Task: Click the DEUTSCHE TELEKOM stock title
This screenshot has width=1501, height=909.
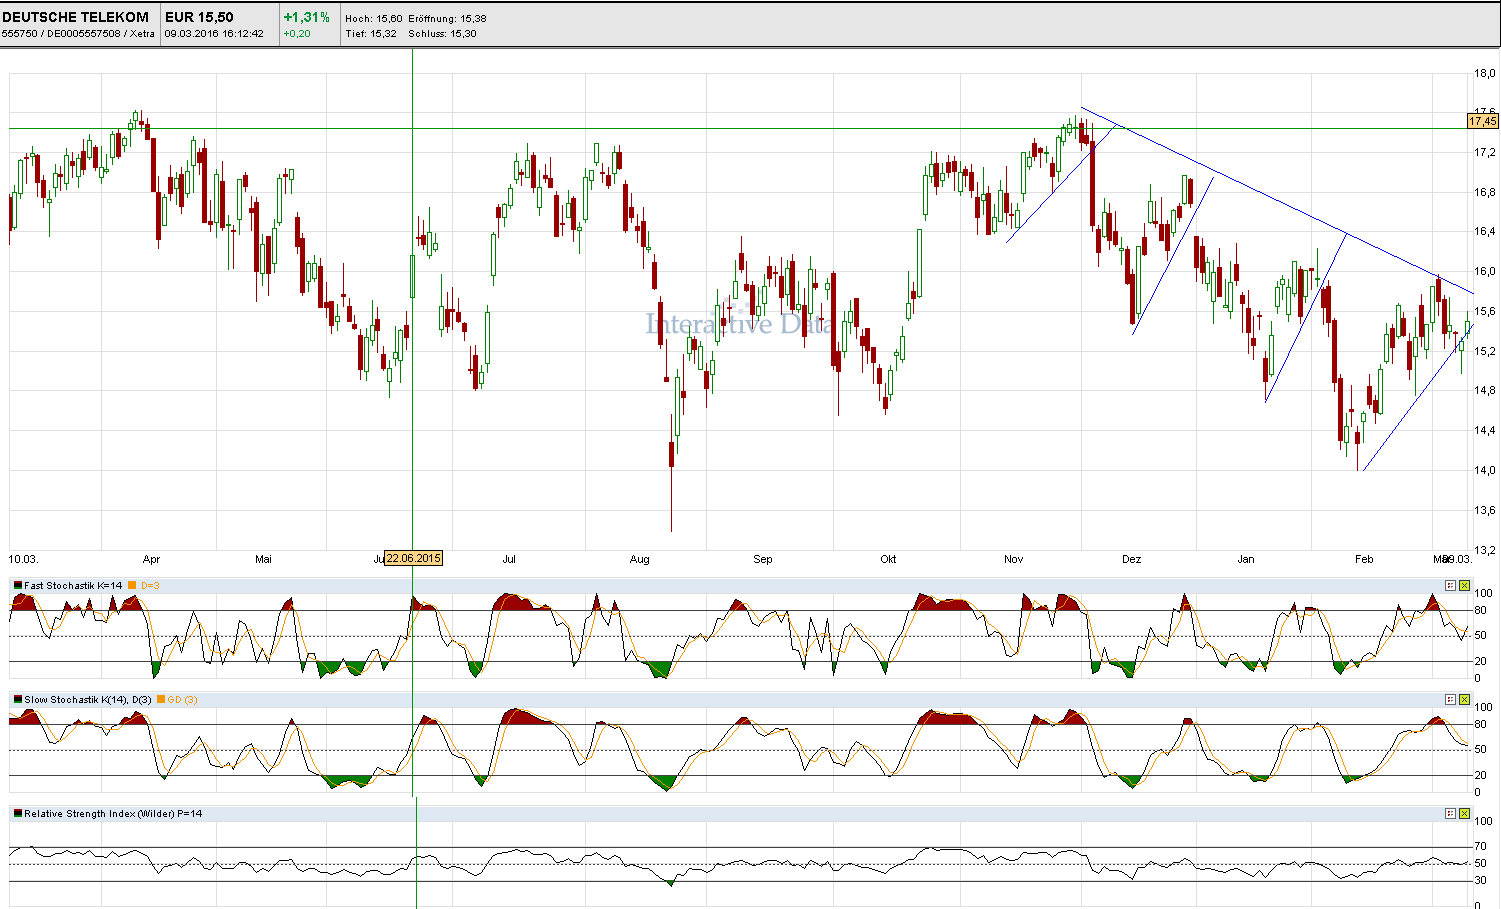Action: pos(76,17)
